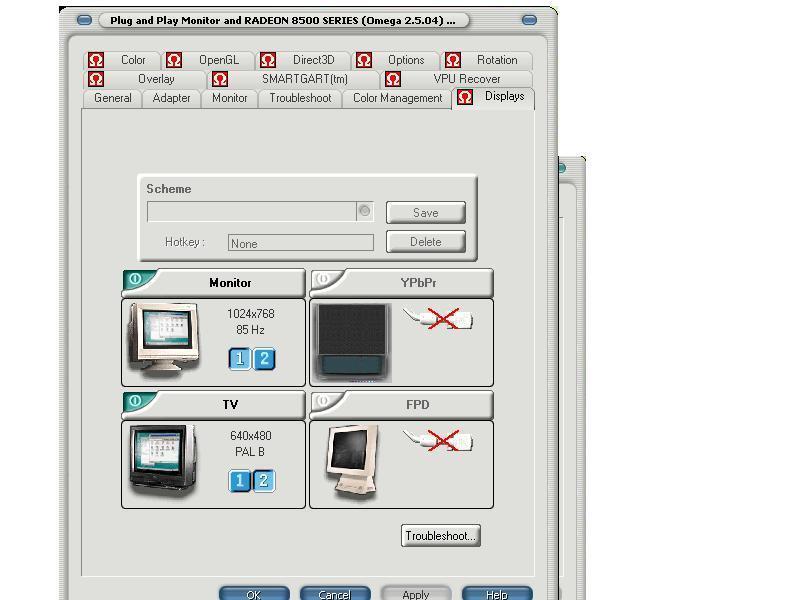Toggle the YPbPr enable power button

[x=324, y=280]
